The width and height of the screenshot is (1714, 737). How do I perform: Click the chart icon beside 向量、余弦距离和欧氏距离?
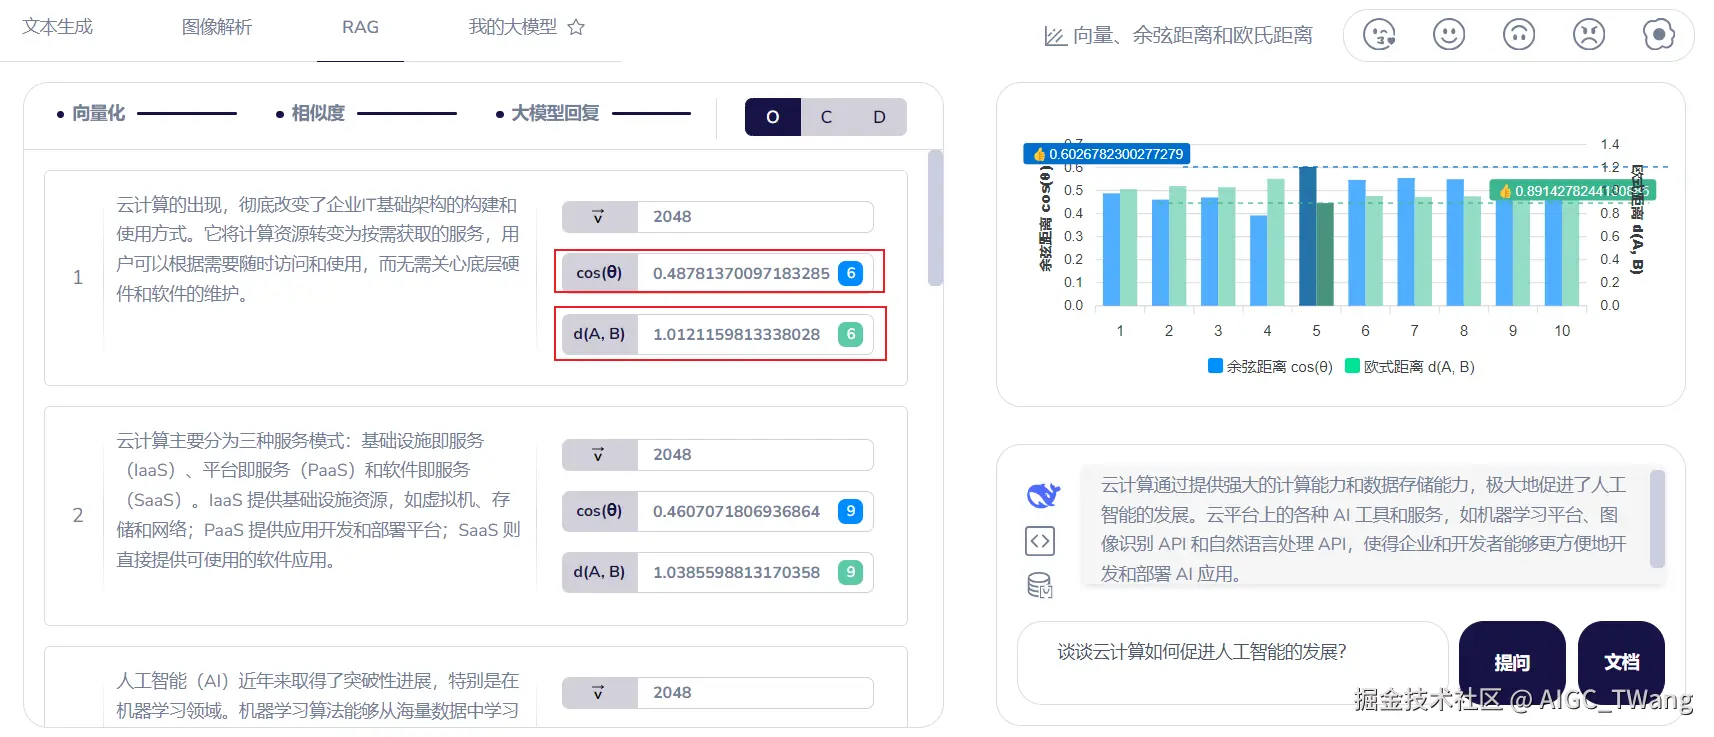(1055, 36)
